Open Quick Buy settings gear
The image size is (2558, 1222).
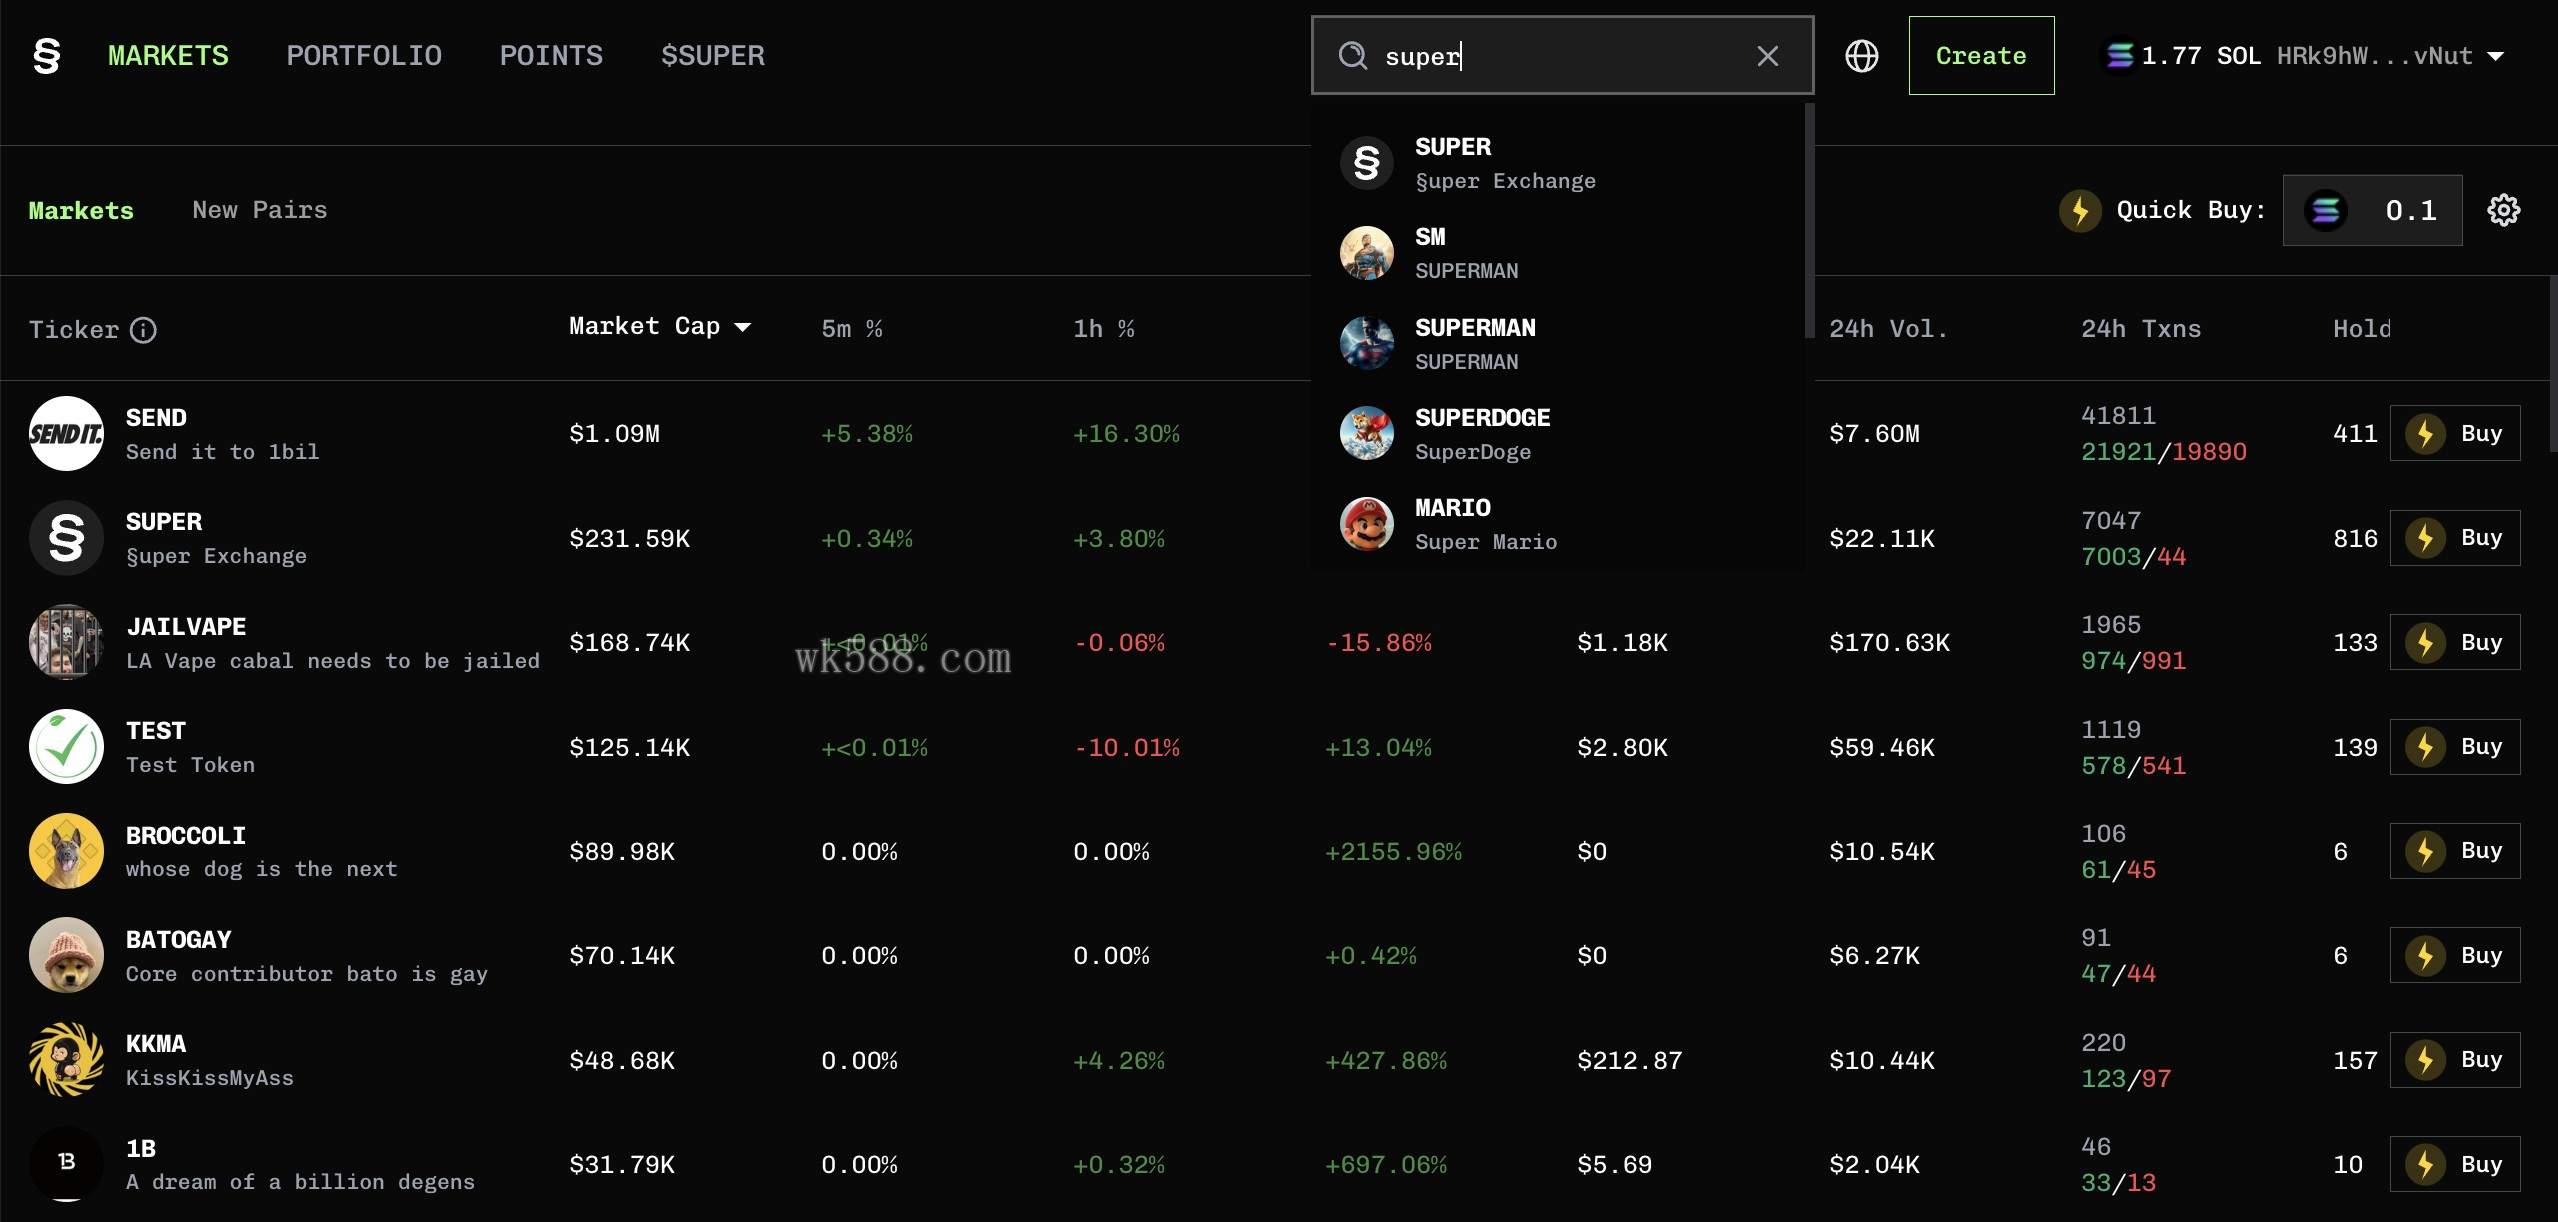click(2503, 210)
